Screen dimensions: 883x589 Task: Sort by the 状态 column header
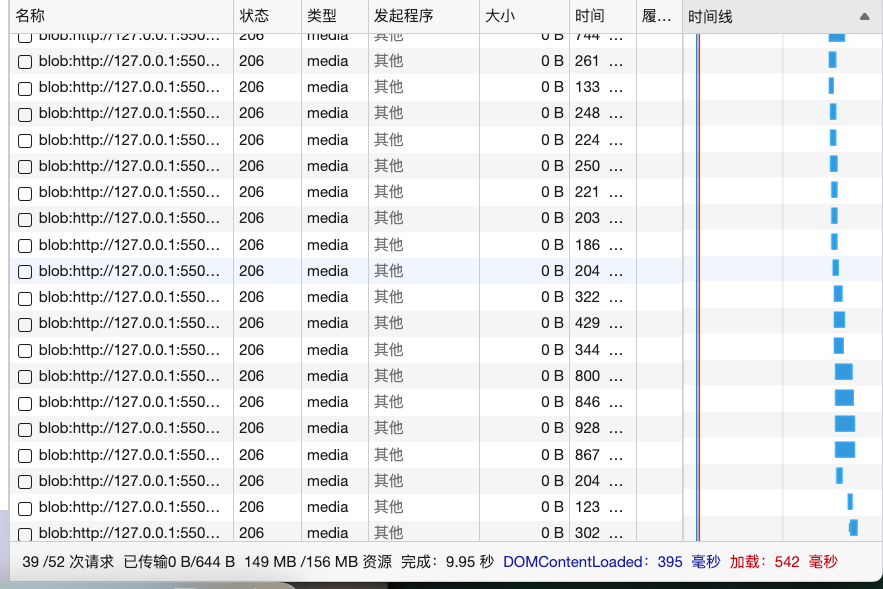[254, 17]
